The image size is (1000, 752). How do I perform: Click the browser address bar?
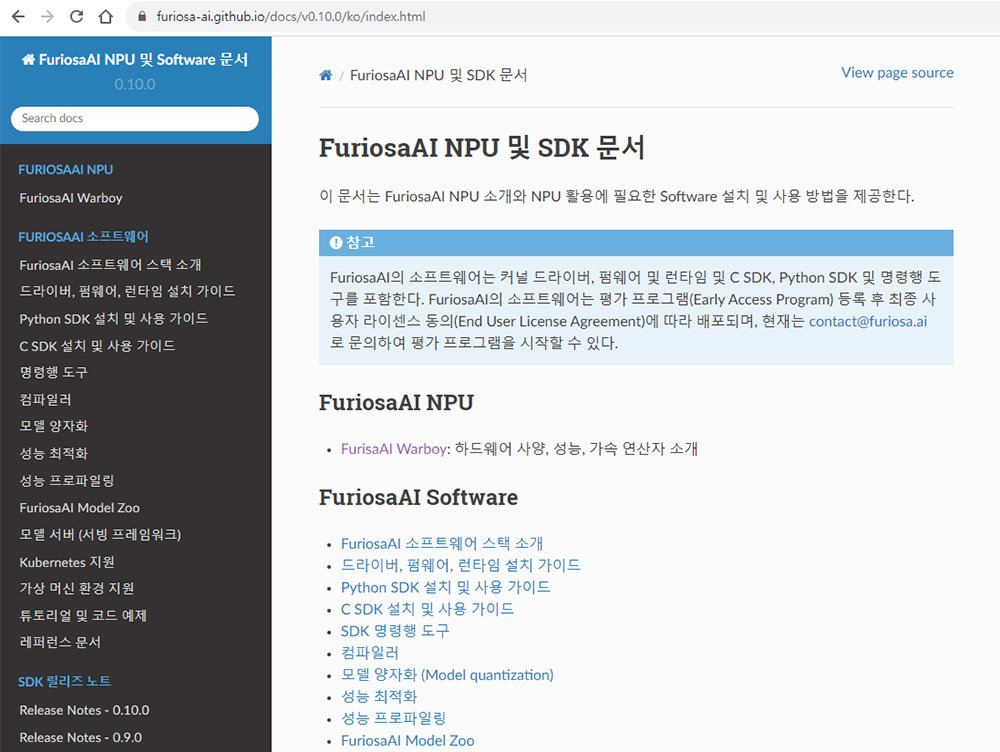[x=300, y=16]
